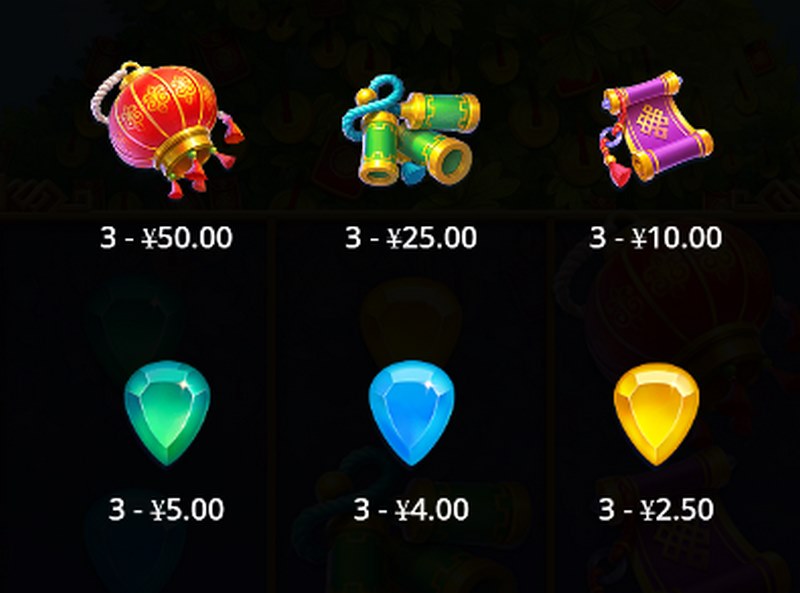Select the 3 - ¥25.00 payout text
Image resolution: width=800 pixels, height=593 pixels.
[411, 237]
